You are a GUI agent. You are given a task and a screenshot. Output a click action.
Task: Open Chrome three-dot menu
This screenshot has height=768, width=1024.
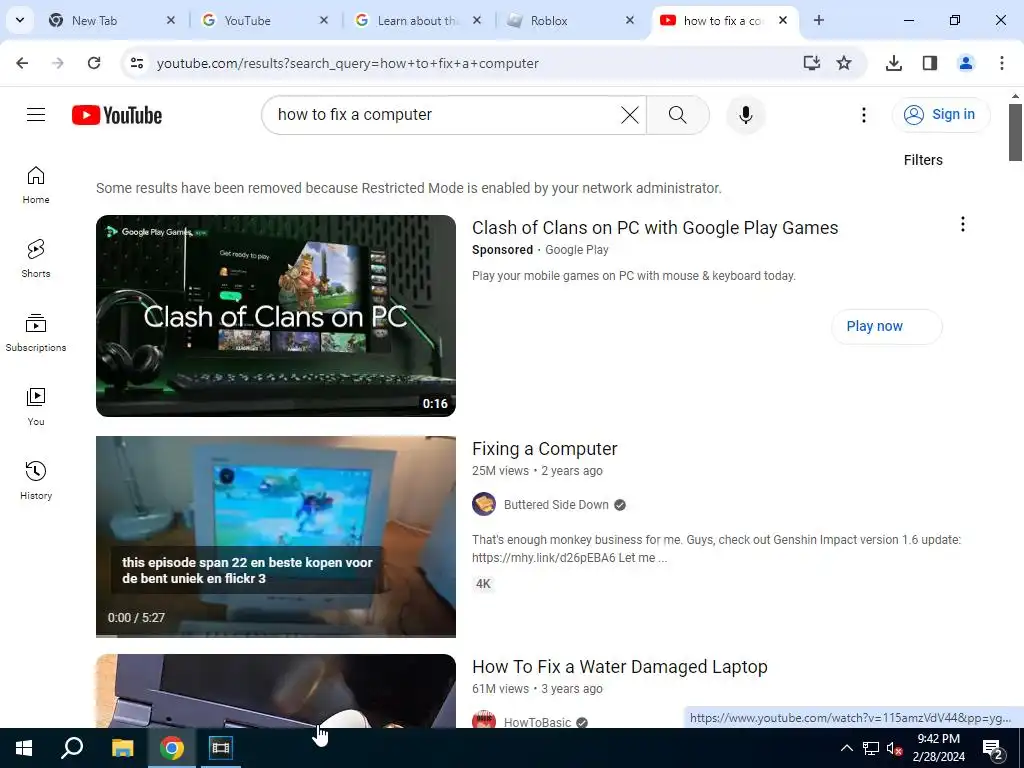pyautogui.click(x=1001, y=63)
